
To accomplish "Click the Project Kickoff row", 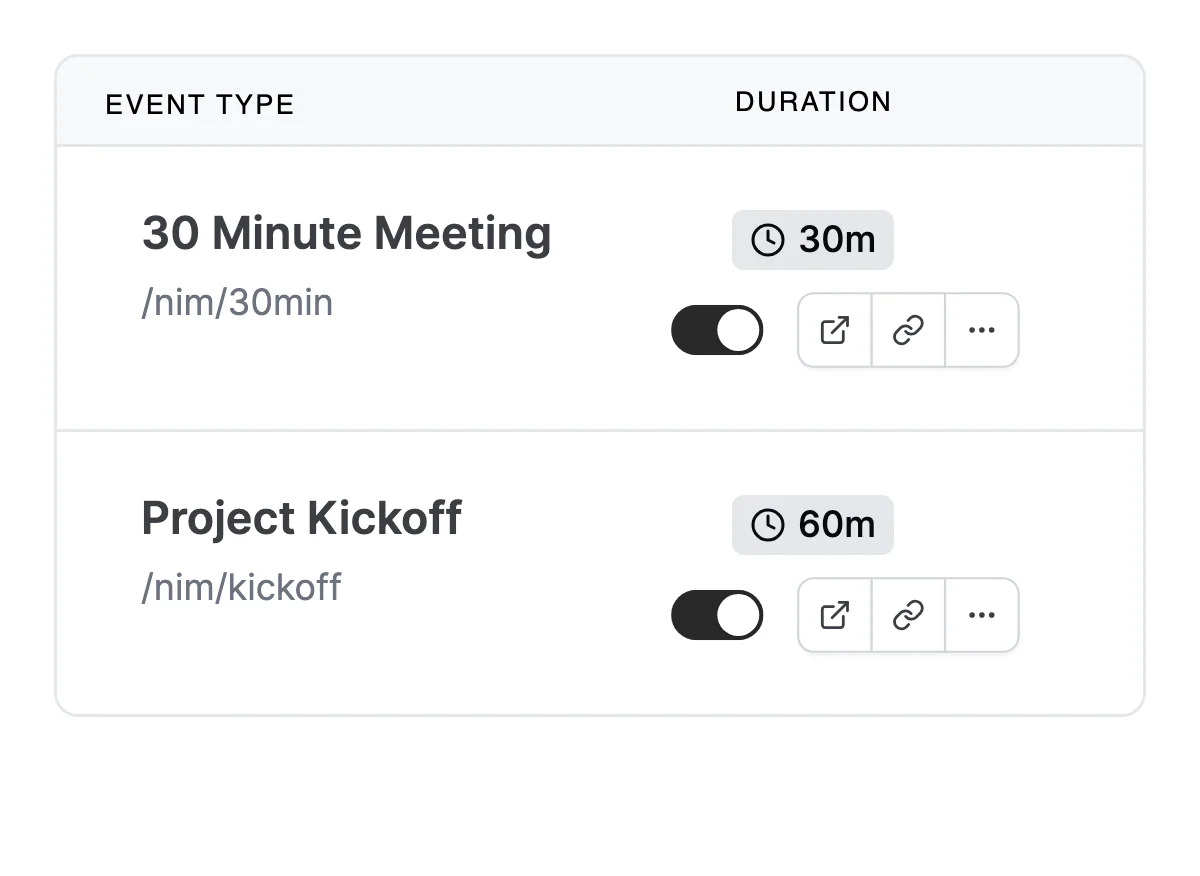I will tap(600, 573).
